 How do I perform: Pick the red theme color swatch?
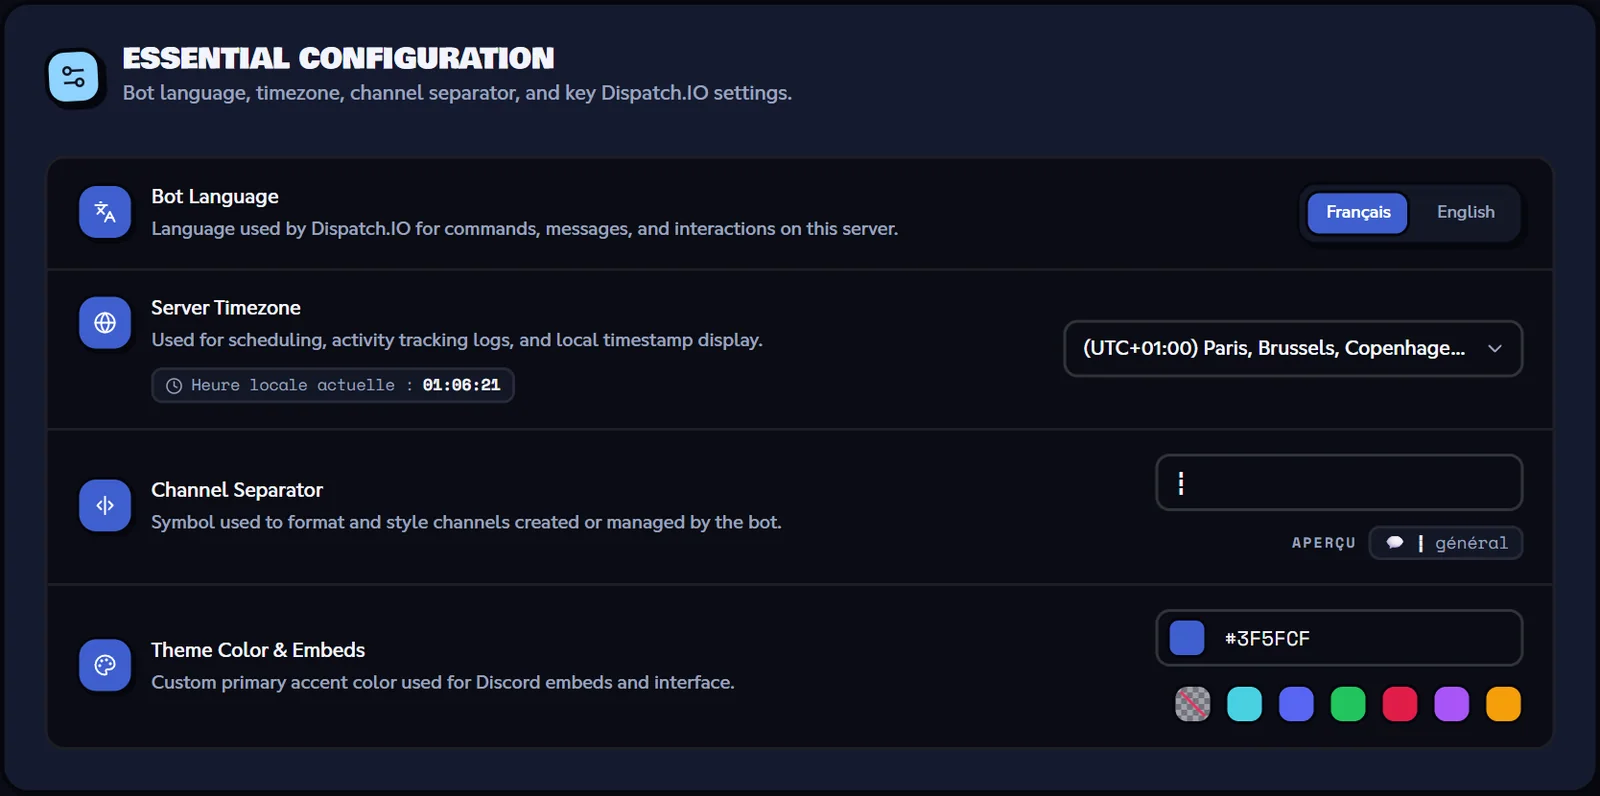pos(1400,704)
